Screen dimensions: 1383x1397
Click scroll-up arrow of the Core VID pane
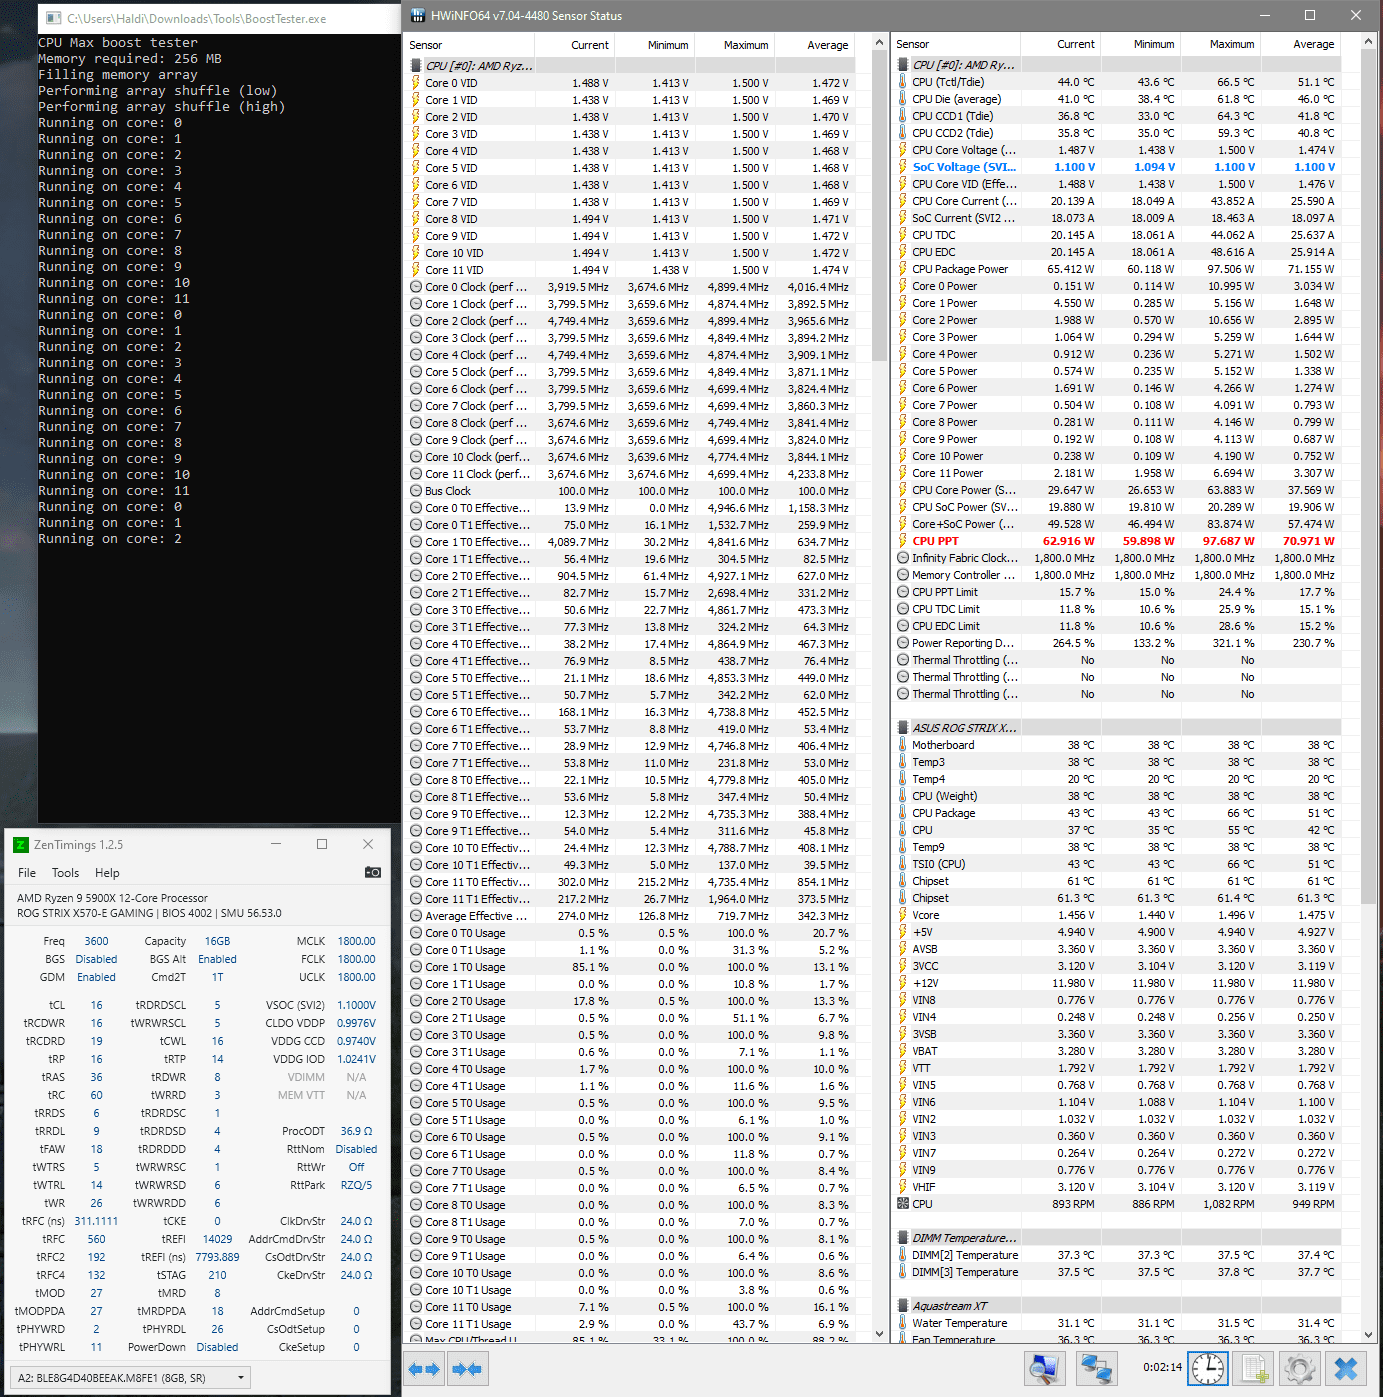880,43
